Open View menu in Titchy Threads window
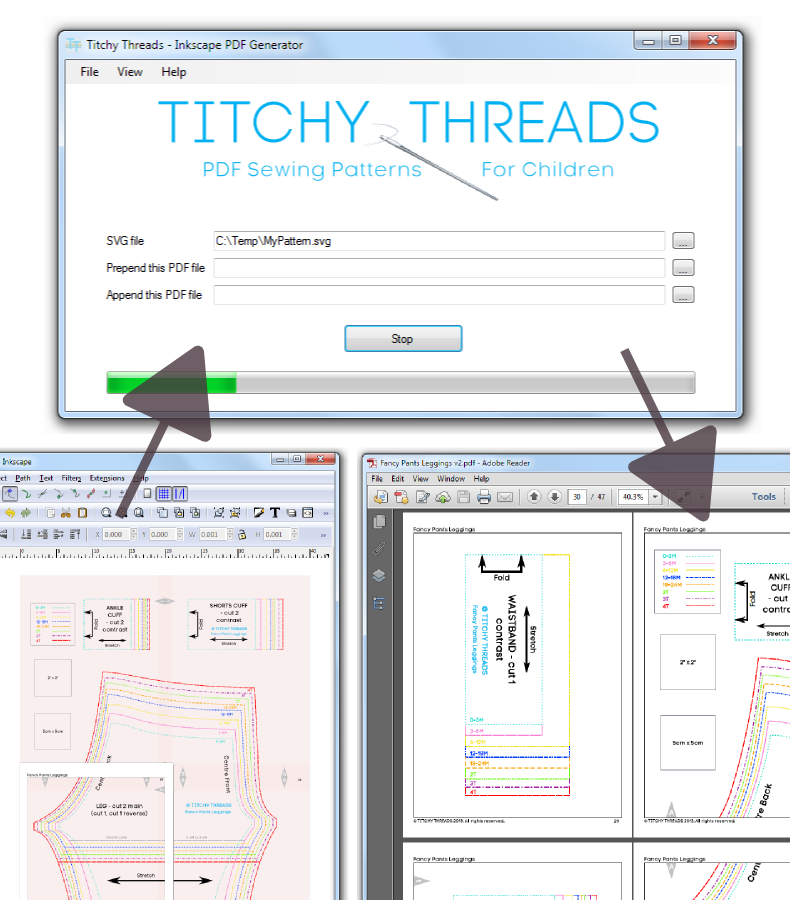The height and width of the screenshot is (900, 790). coord(130,72)
